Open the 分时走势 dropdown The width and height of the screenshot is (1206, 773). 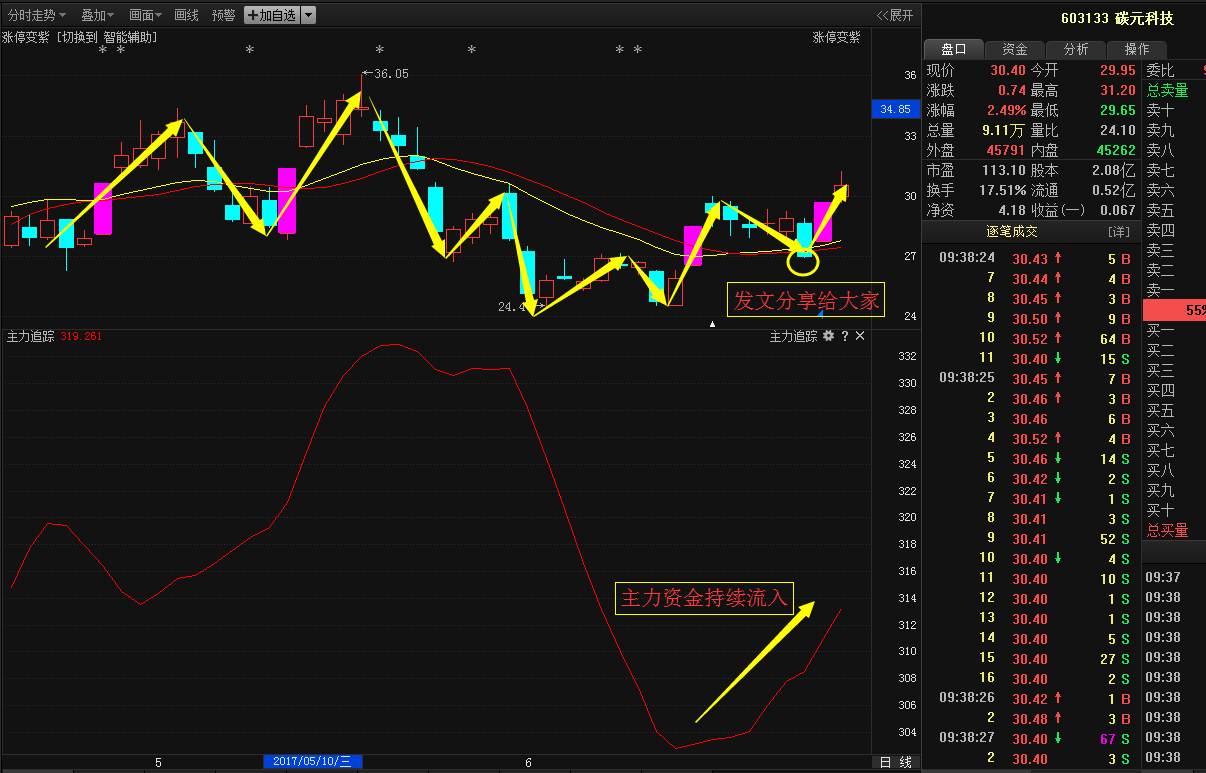click(x=37, y=15)
